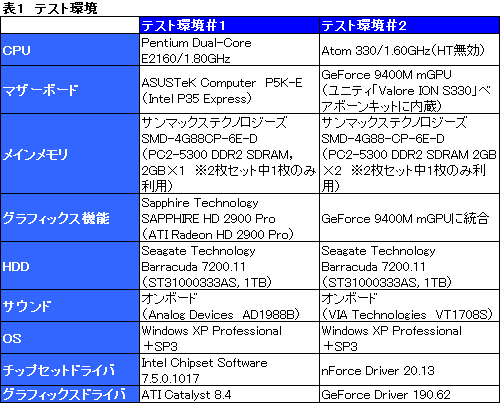Click the 'CPU' row header

(x=70, y=50)
